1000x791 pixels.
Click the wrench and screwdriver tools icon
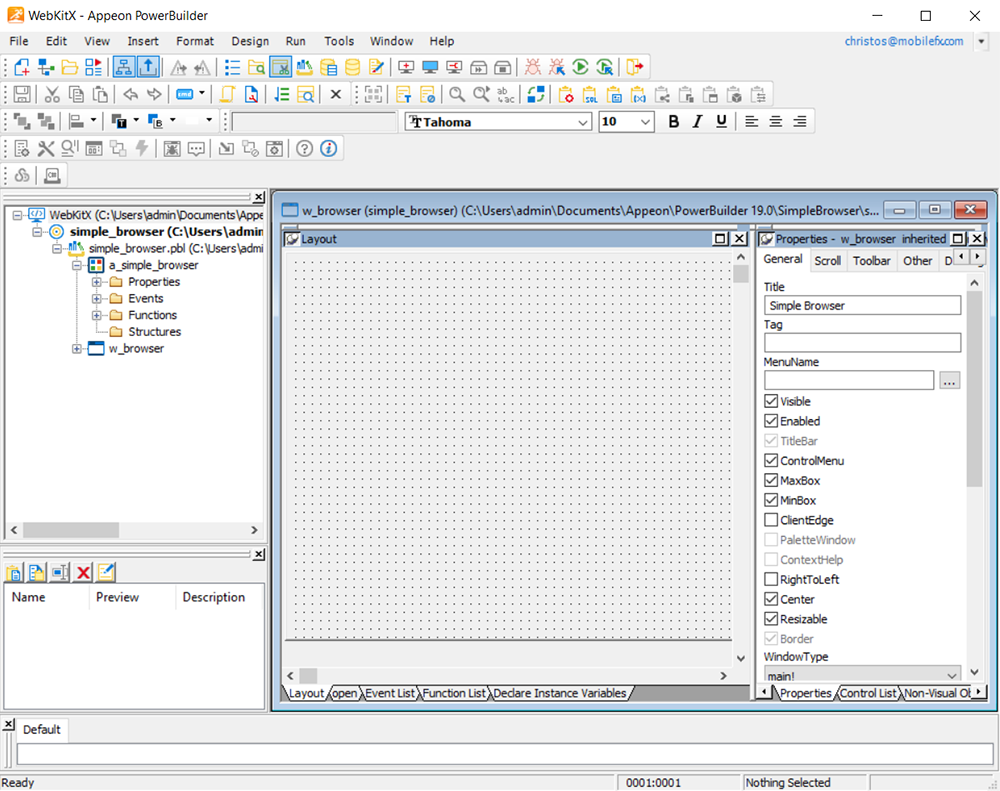pyautogui.click(x=45, y=149)
